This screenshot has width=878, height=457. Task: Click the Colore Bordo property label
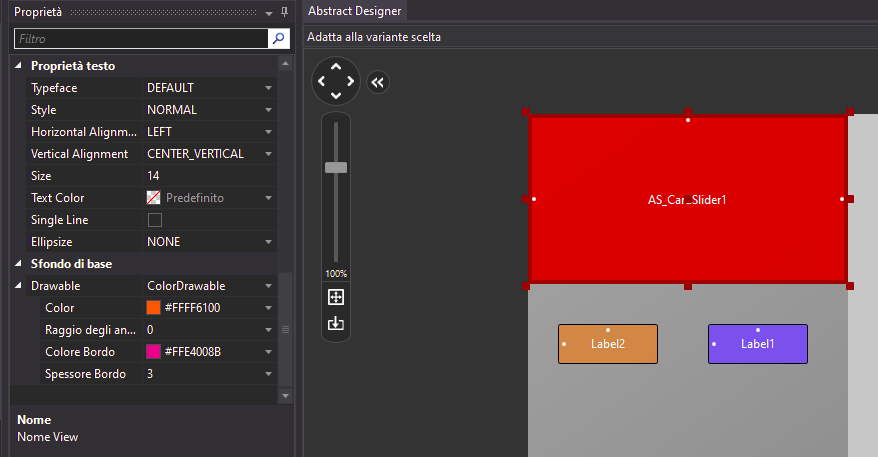(80, 352)
